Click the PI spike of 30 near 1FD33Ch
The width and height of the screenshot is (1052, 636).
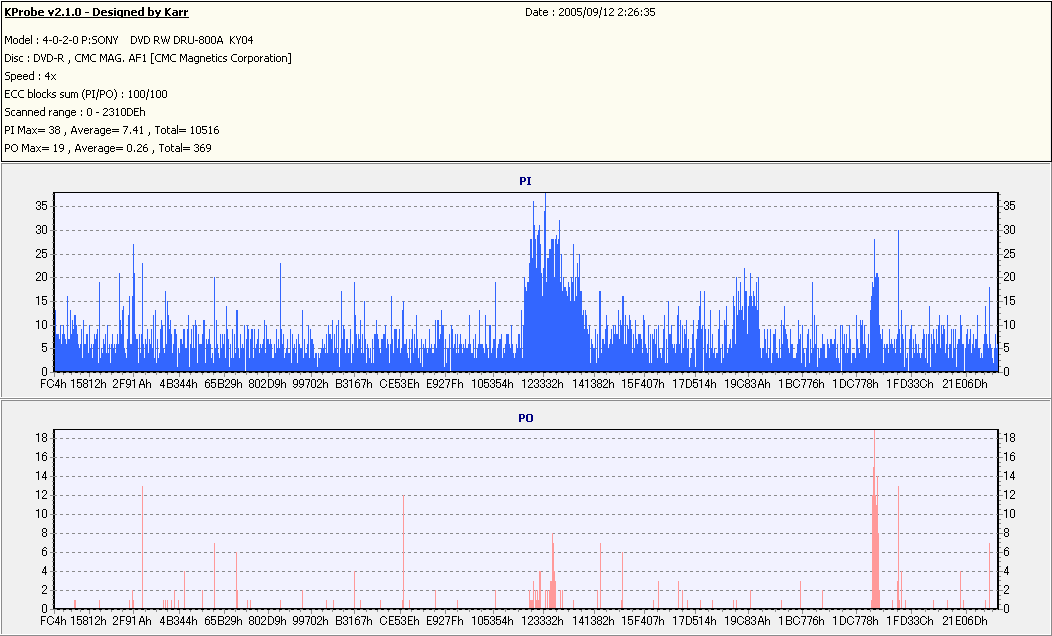coord(898,301)
